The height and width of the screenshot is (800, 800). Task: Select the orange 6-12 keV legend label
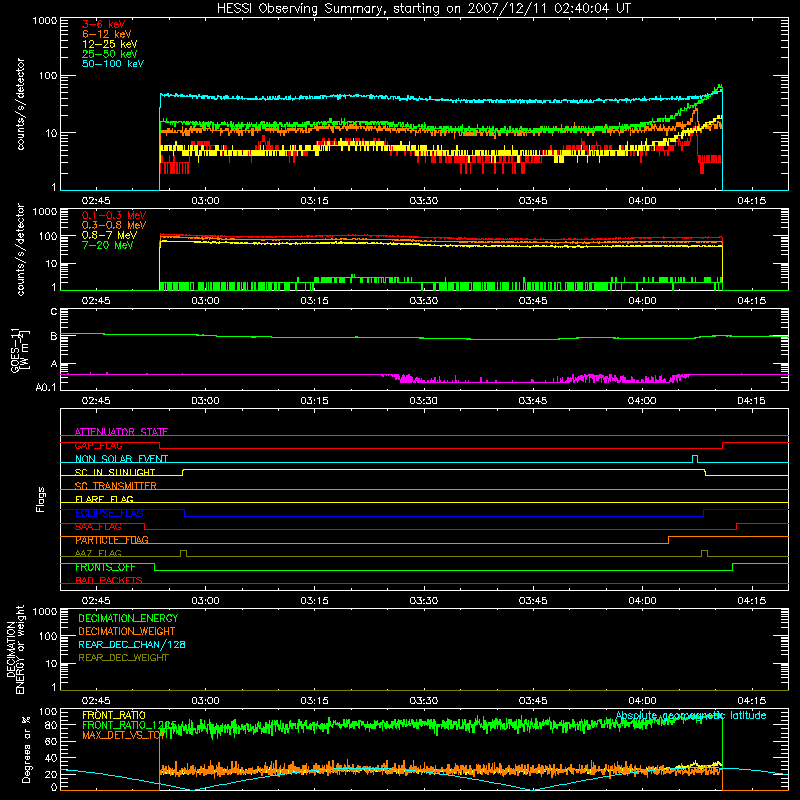[107, 34]
